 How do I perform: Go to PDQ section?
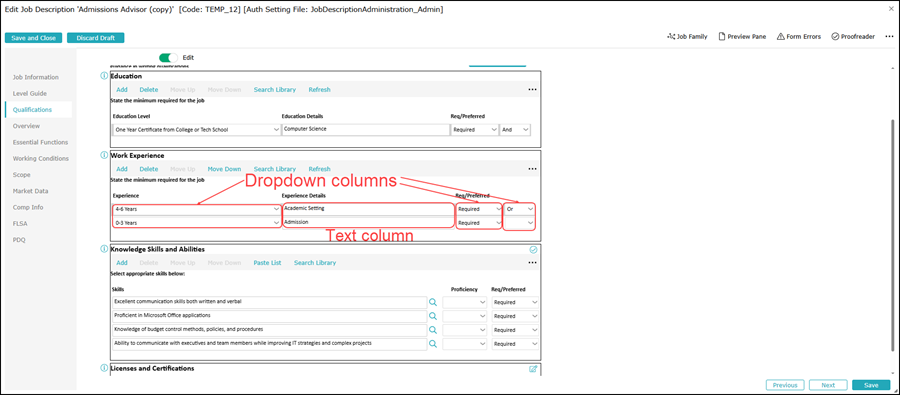pos(19,240)
